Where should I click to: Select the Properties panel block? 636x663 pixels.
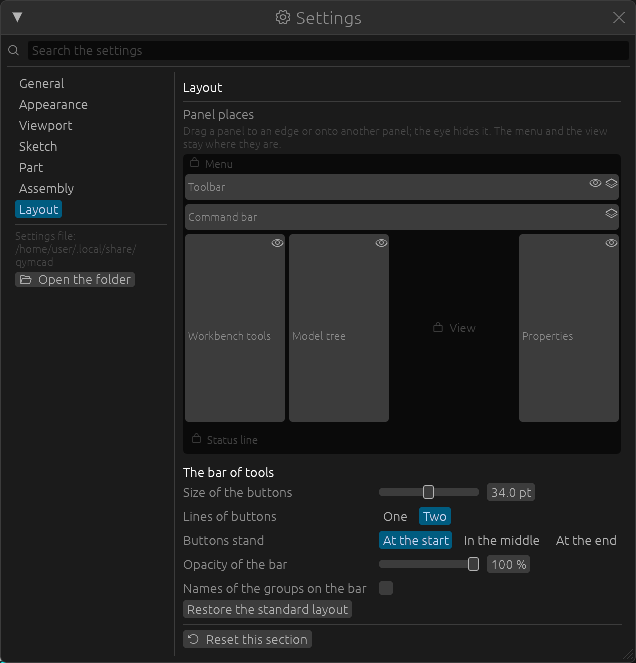569,328
